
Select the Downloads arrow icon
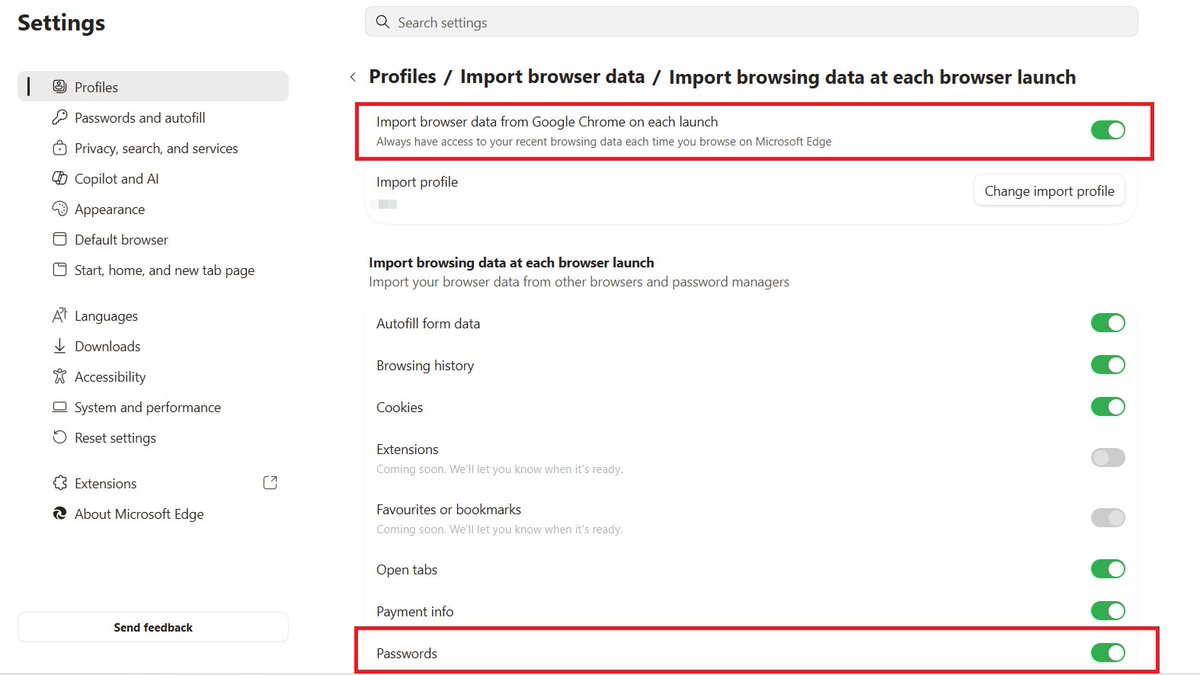(59, 346)
